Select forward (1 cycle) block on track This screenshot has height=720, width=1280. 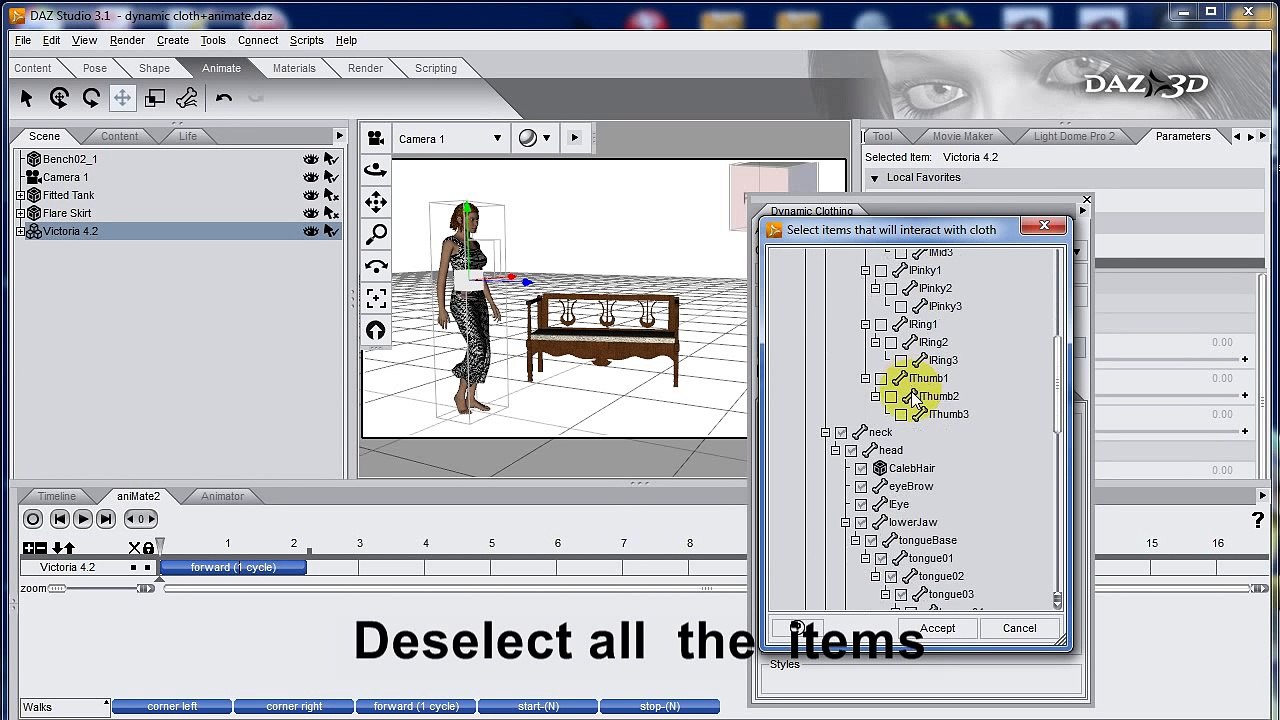(233, 567)
